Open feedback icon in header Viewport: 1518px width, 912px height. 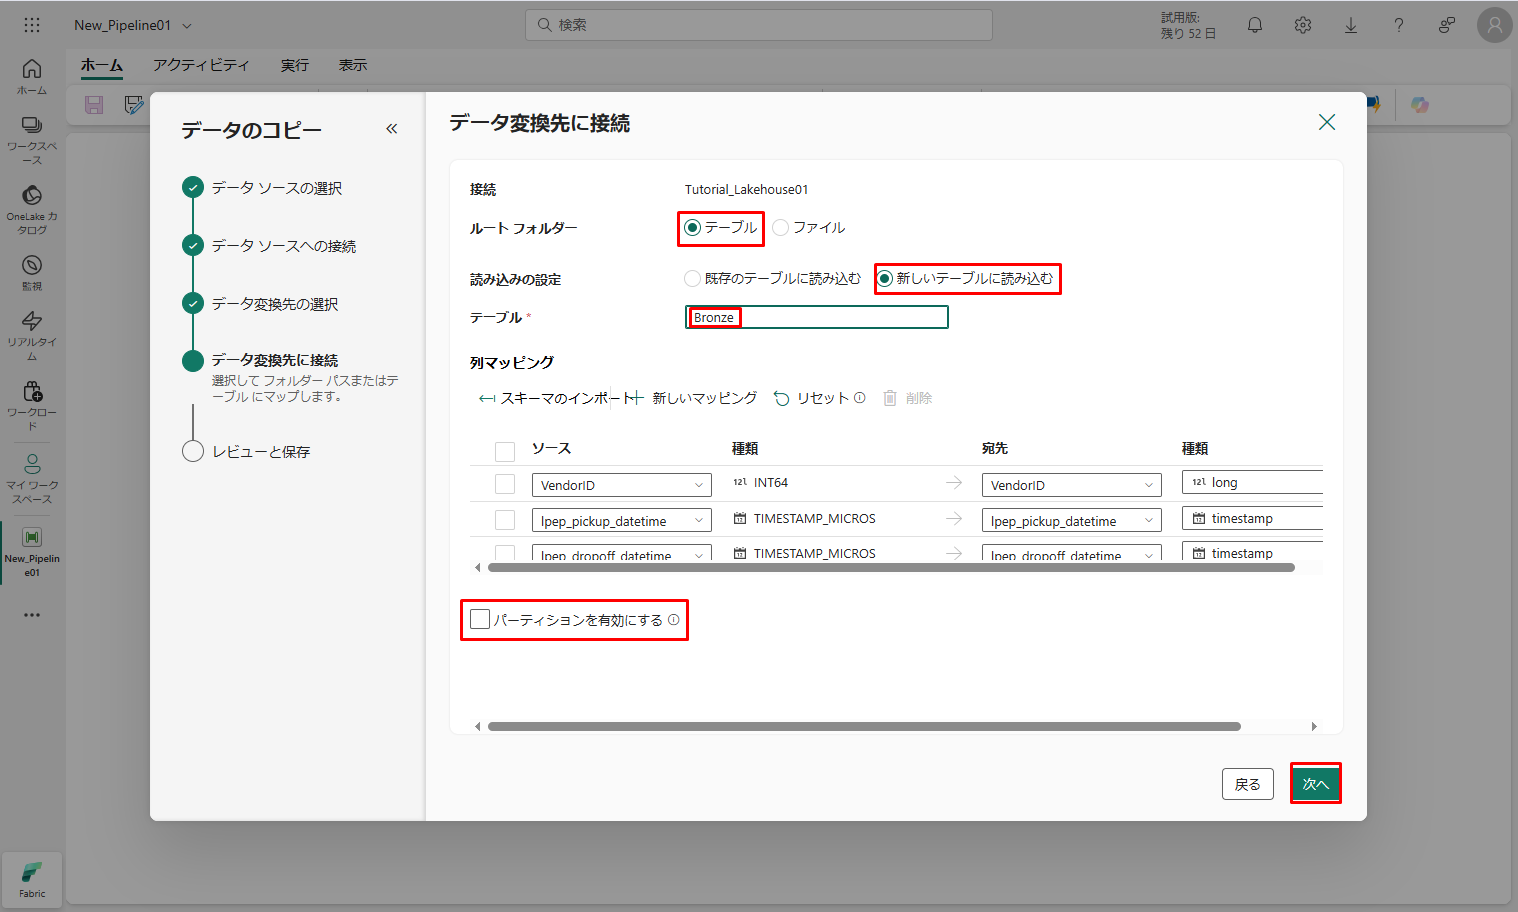(1447, 25)
